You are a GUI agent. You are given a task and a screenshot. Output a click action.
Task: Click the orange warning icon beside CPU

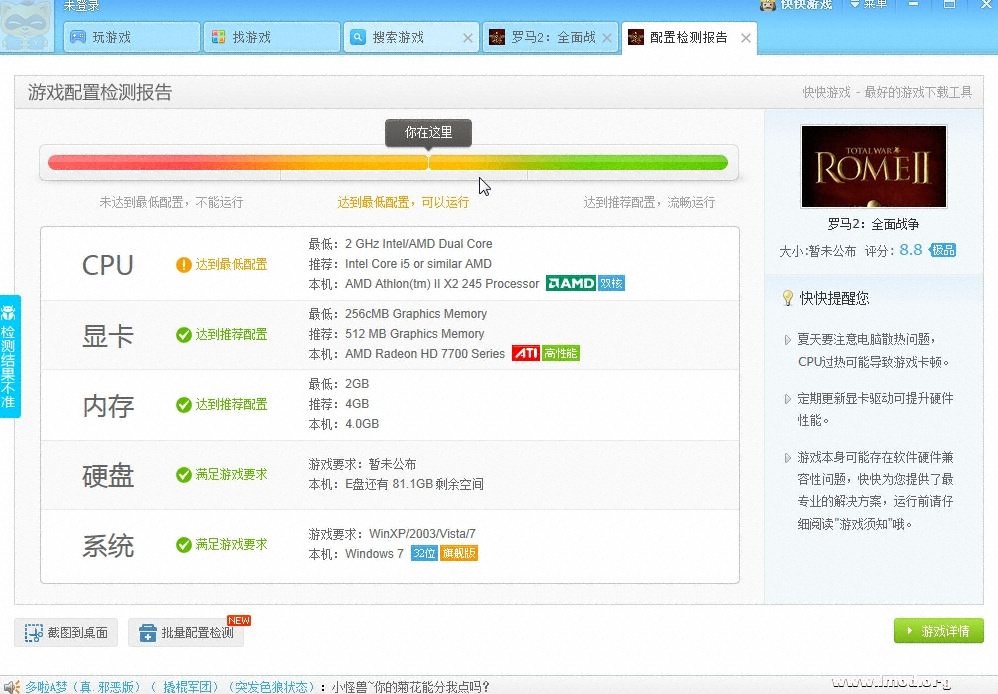click(x=183, y=265)
